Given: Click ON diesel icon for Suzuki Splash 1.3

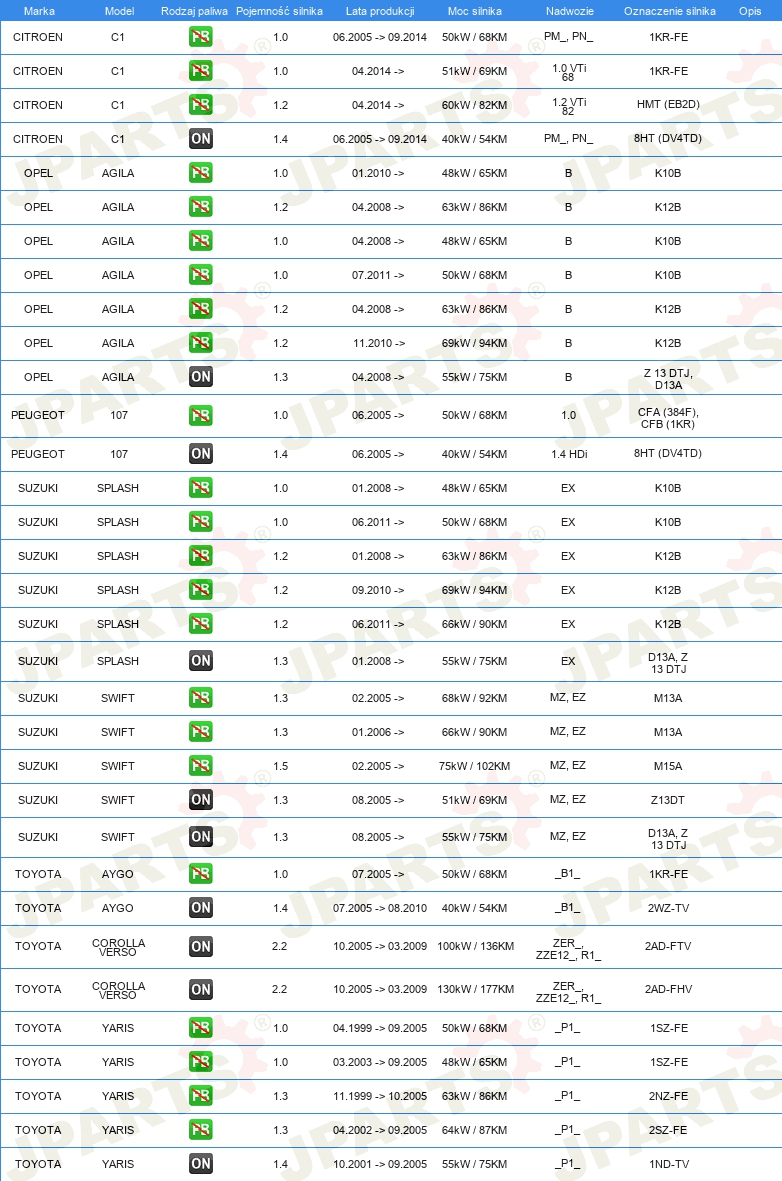Looking at the screenshot, I should pos(200,661).
